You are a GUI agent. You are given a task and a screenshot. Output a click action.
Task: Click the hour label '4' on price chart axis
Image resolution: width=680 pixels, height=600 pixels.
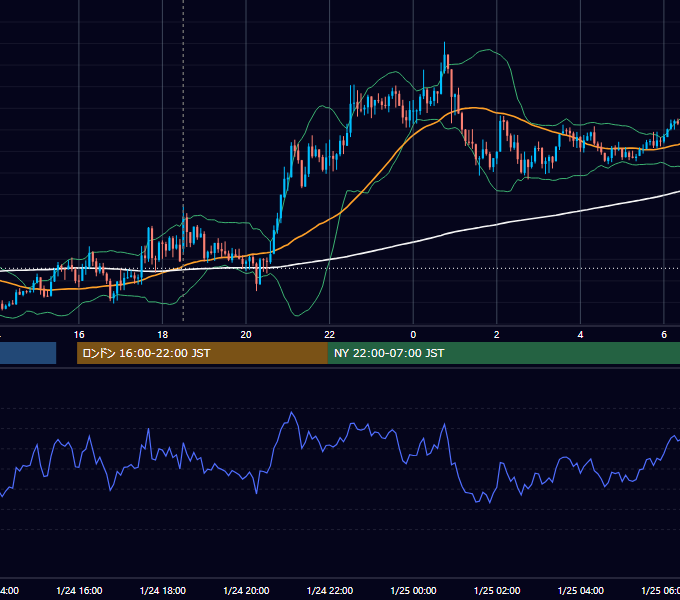point(580,335)
